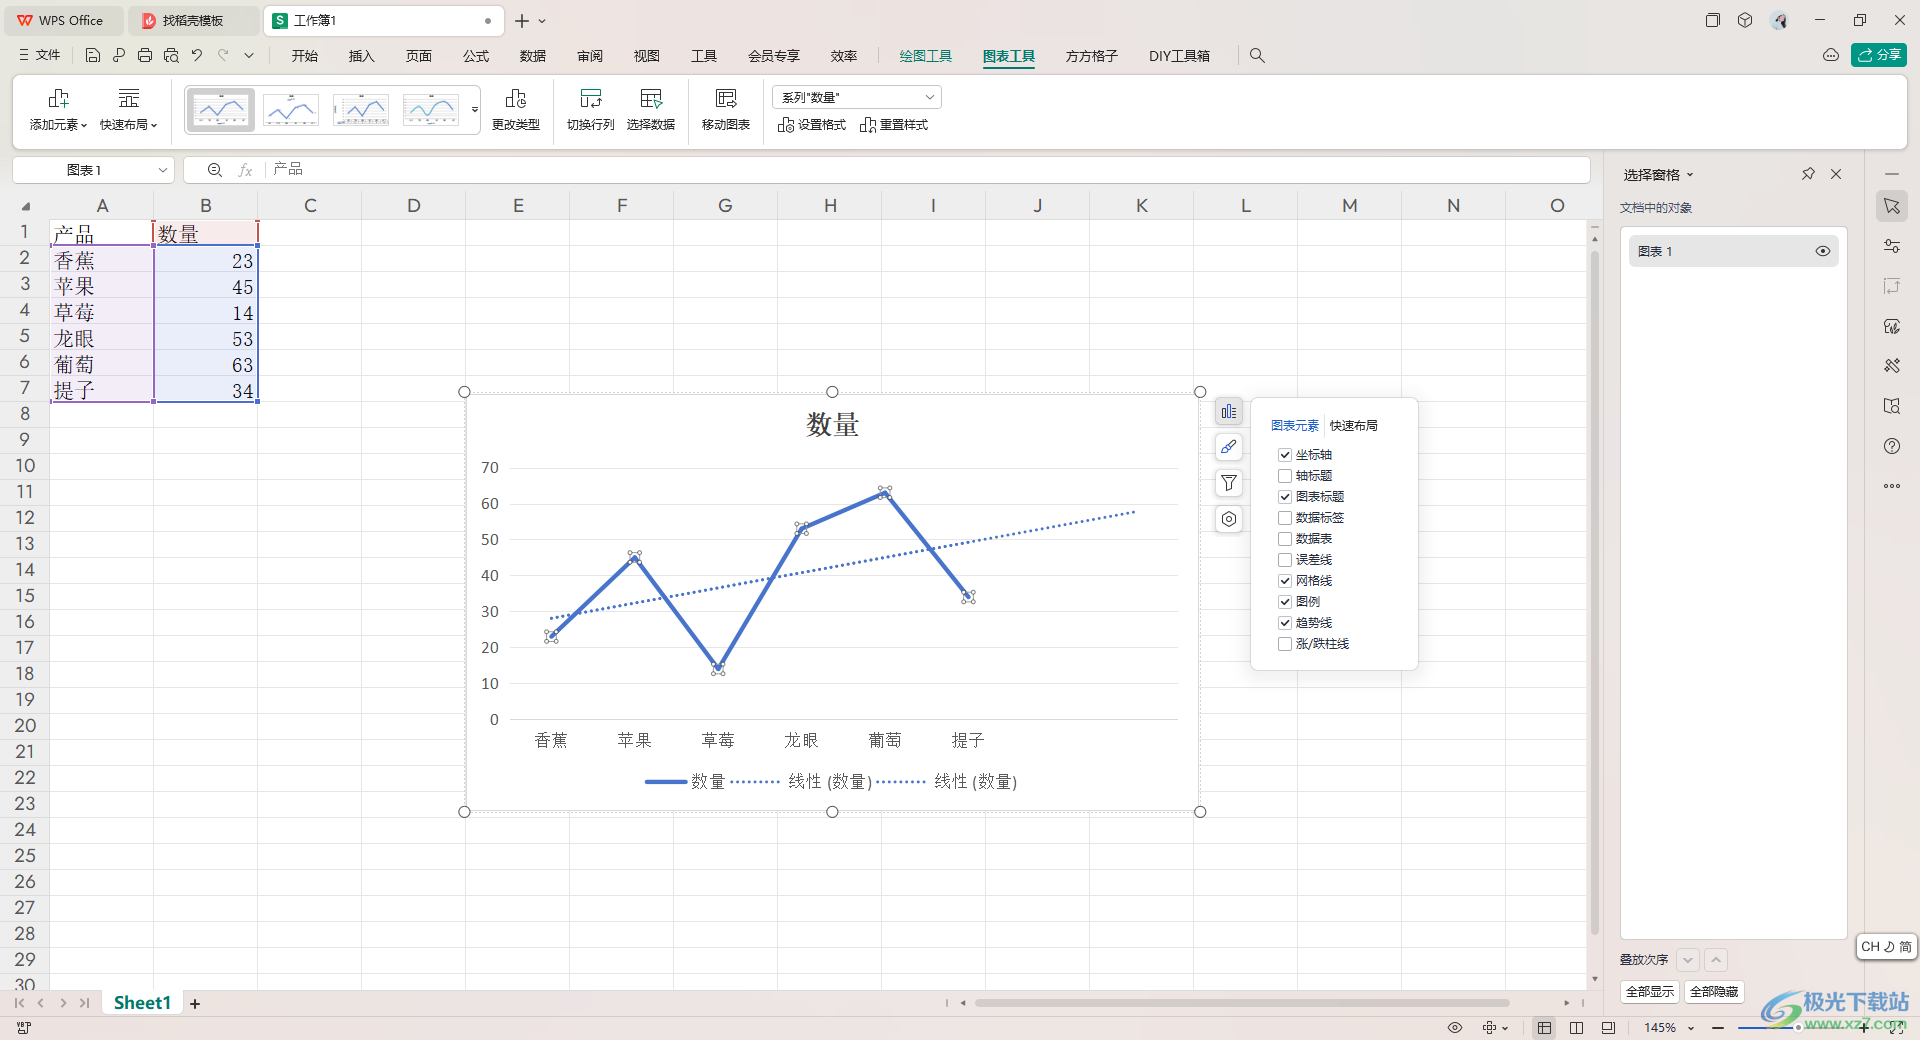Toggle the 网格线 gridlines checkbox

click(1285, 581)
